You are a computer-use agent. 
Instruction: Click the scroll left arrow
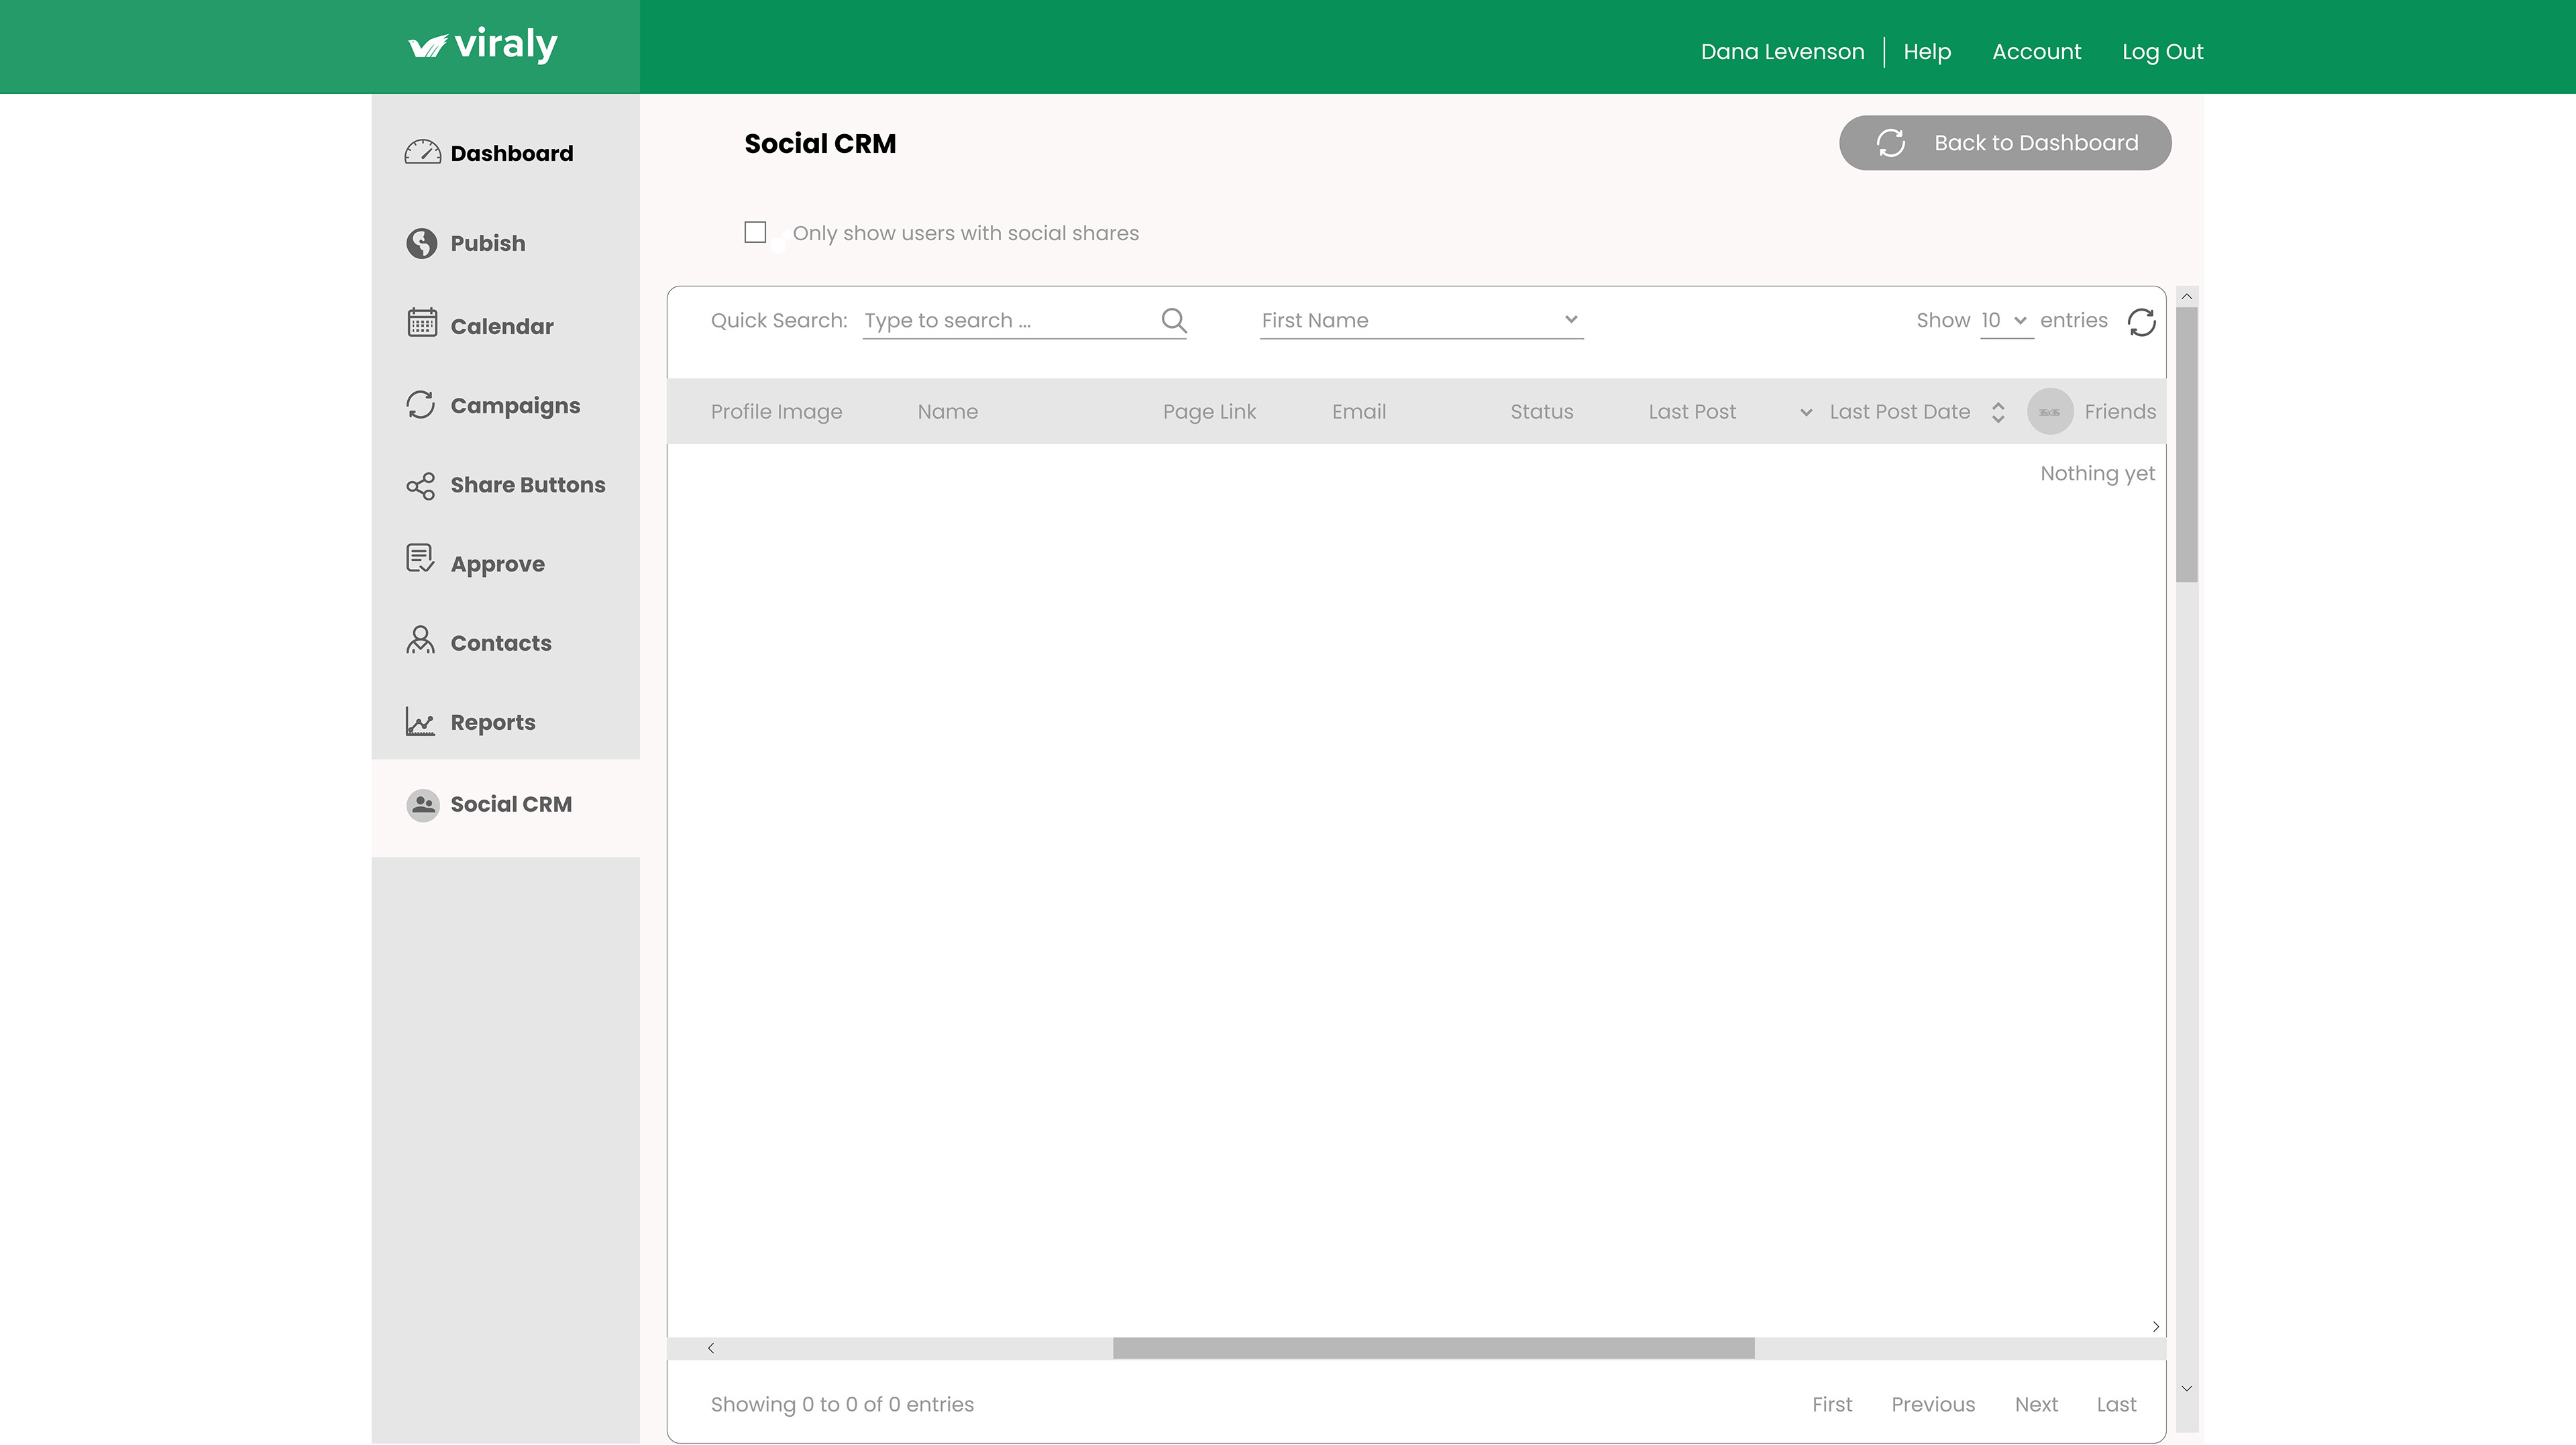pos(711,1348)
